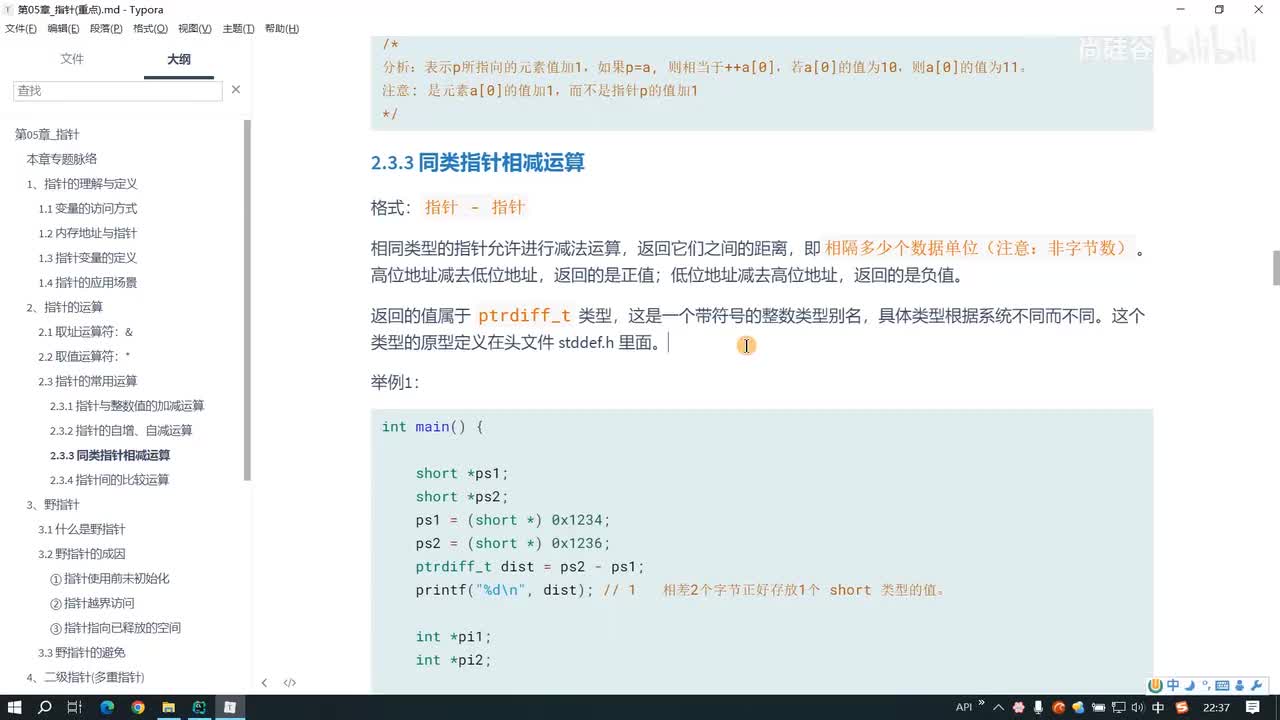Open the 文件(F) menu

pos(21,29)
